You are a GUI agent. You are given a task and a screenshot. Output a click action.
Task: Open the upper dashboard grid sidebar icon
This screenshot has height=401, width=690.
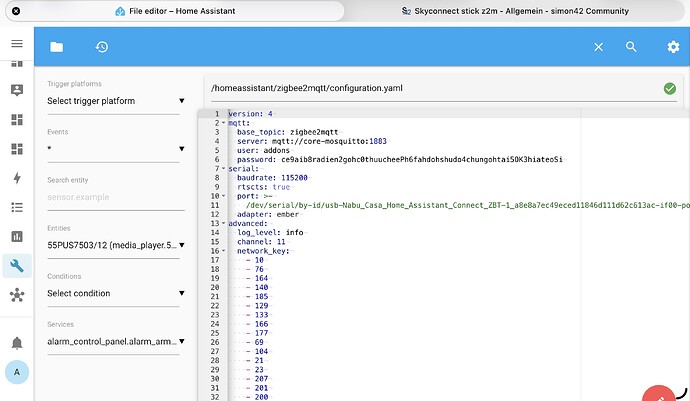[17, 120]
